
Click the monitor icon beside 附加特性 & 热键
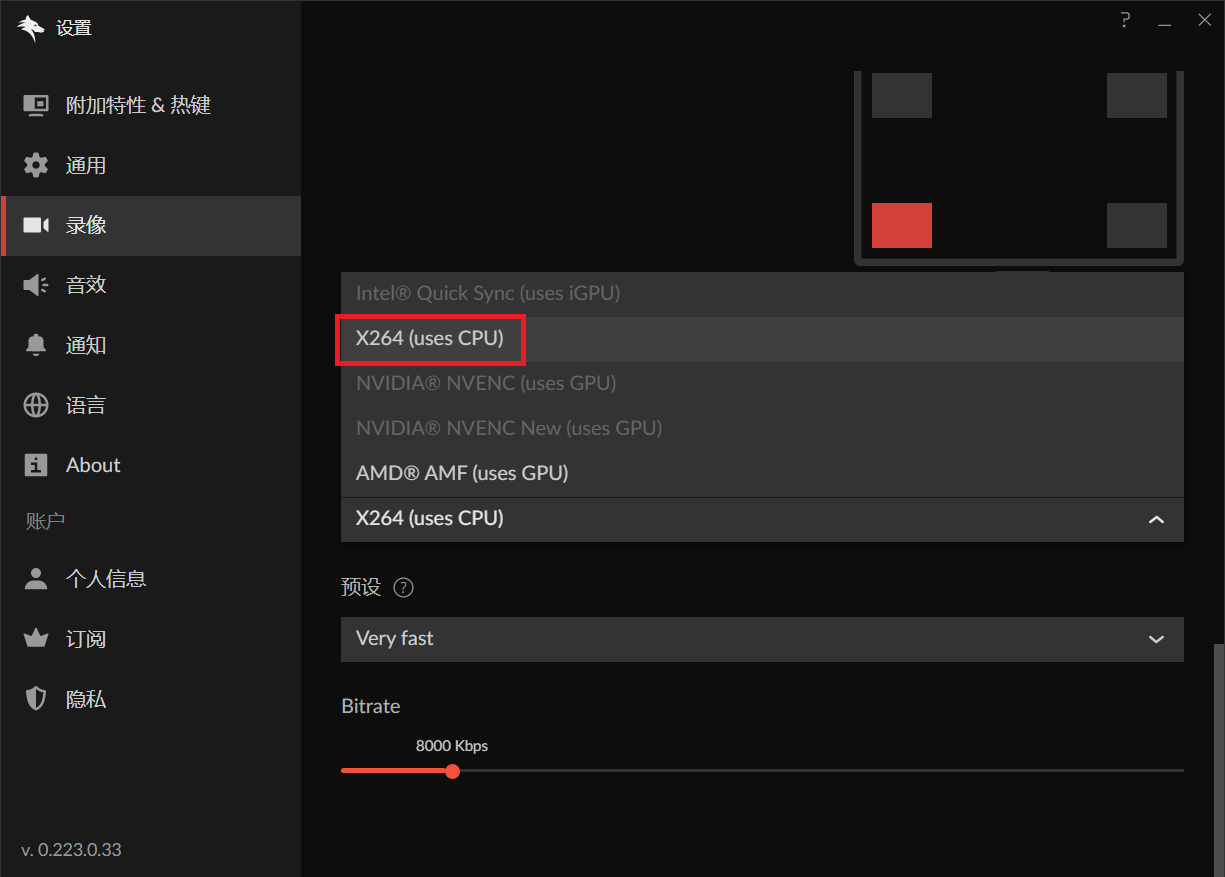pyautogui.click(x=36, y=105)
